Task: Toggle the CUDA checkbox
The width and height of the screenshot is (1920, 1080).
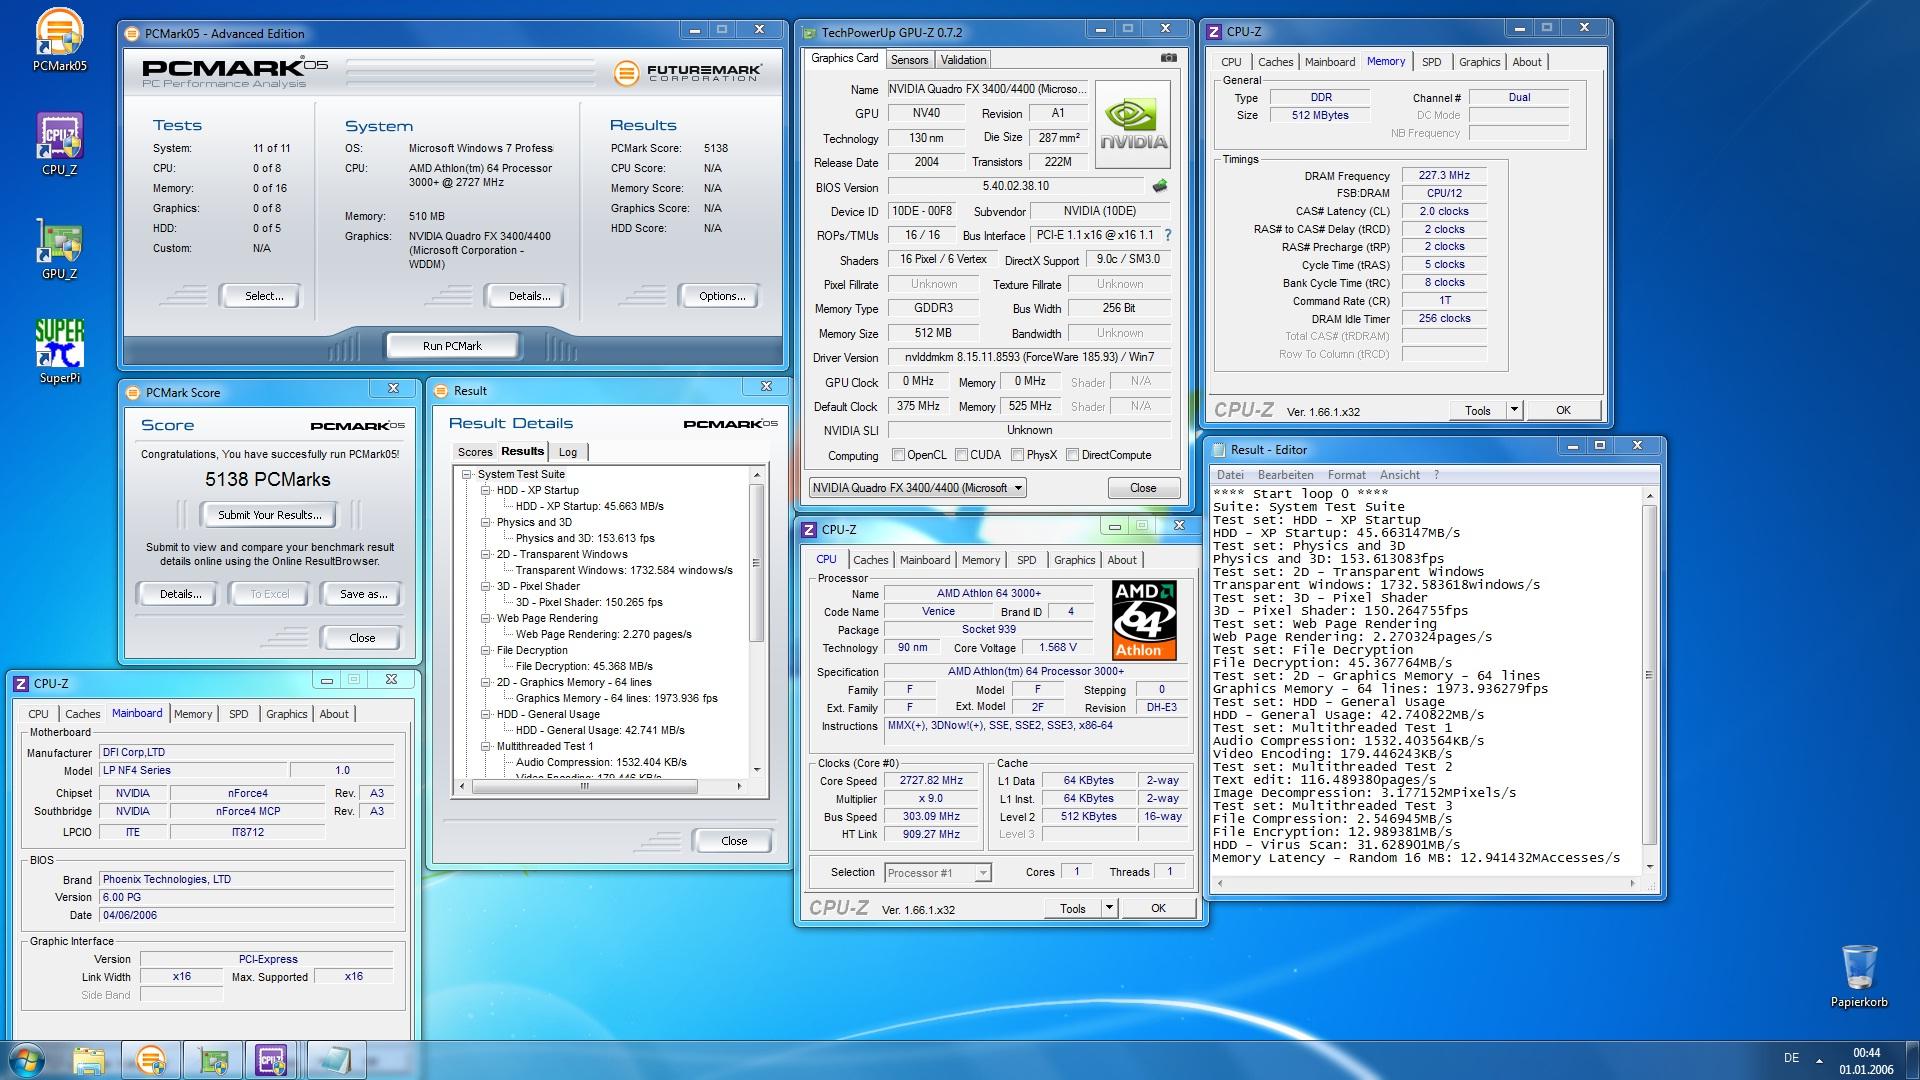Action: 961,455
